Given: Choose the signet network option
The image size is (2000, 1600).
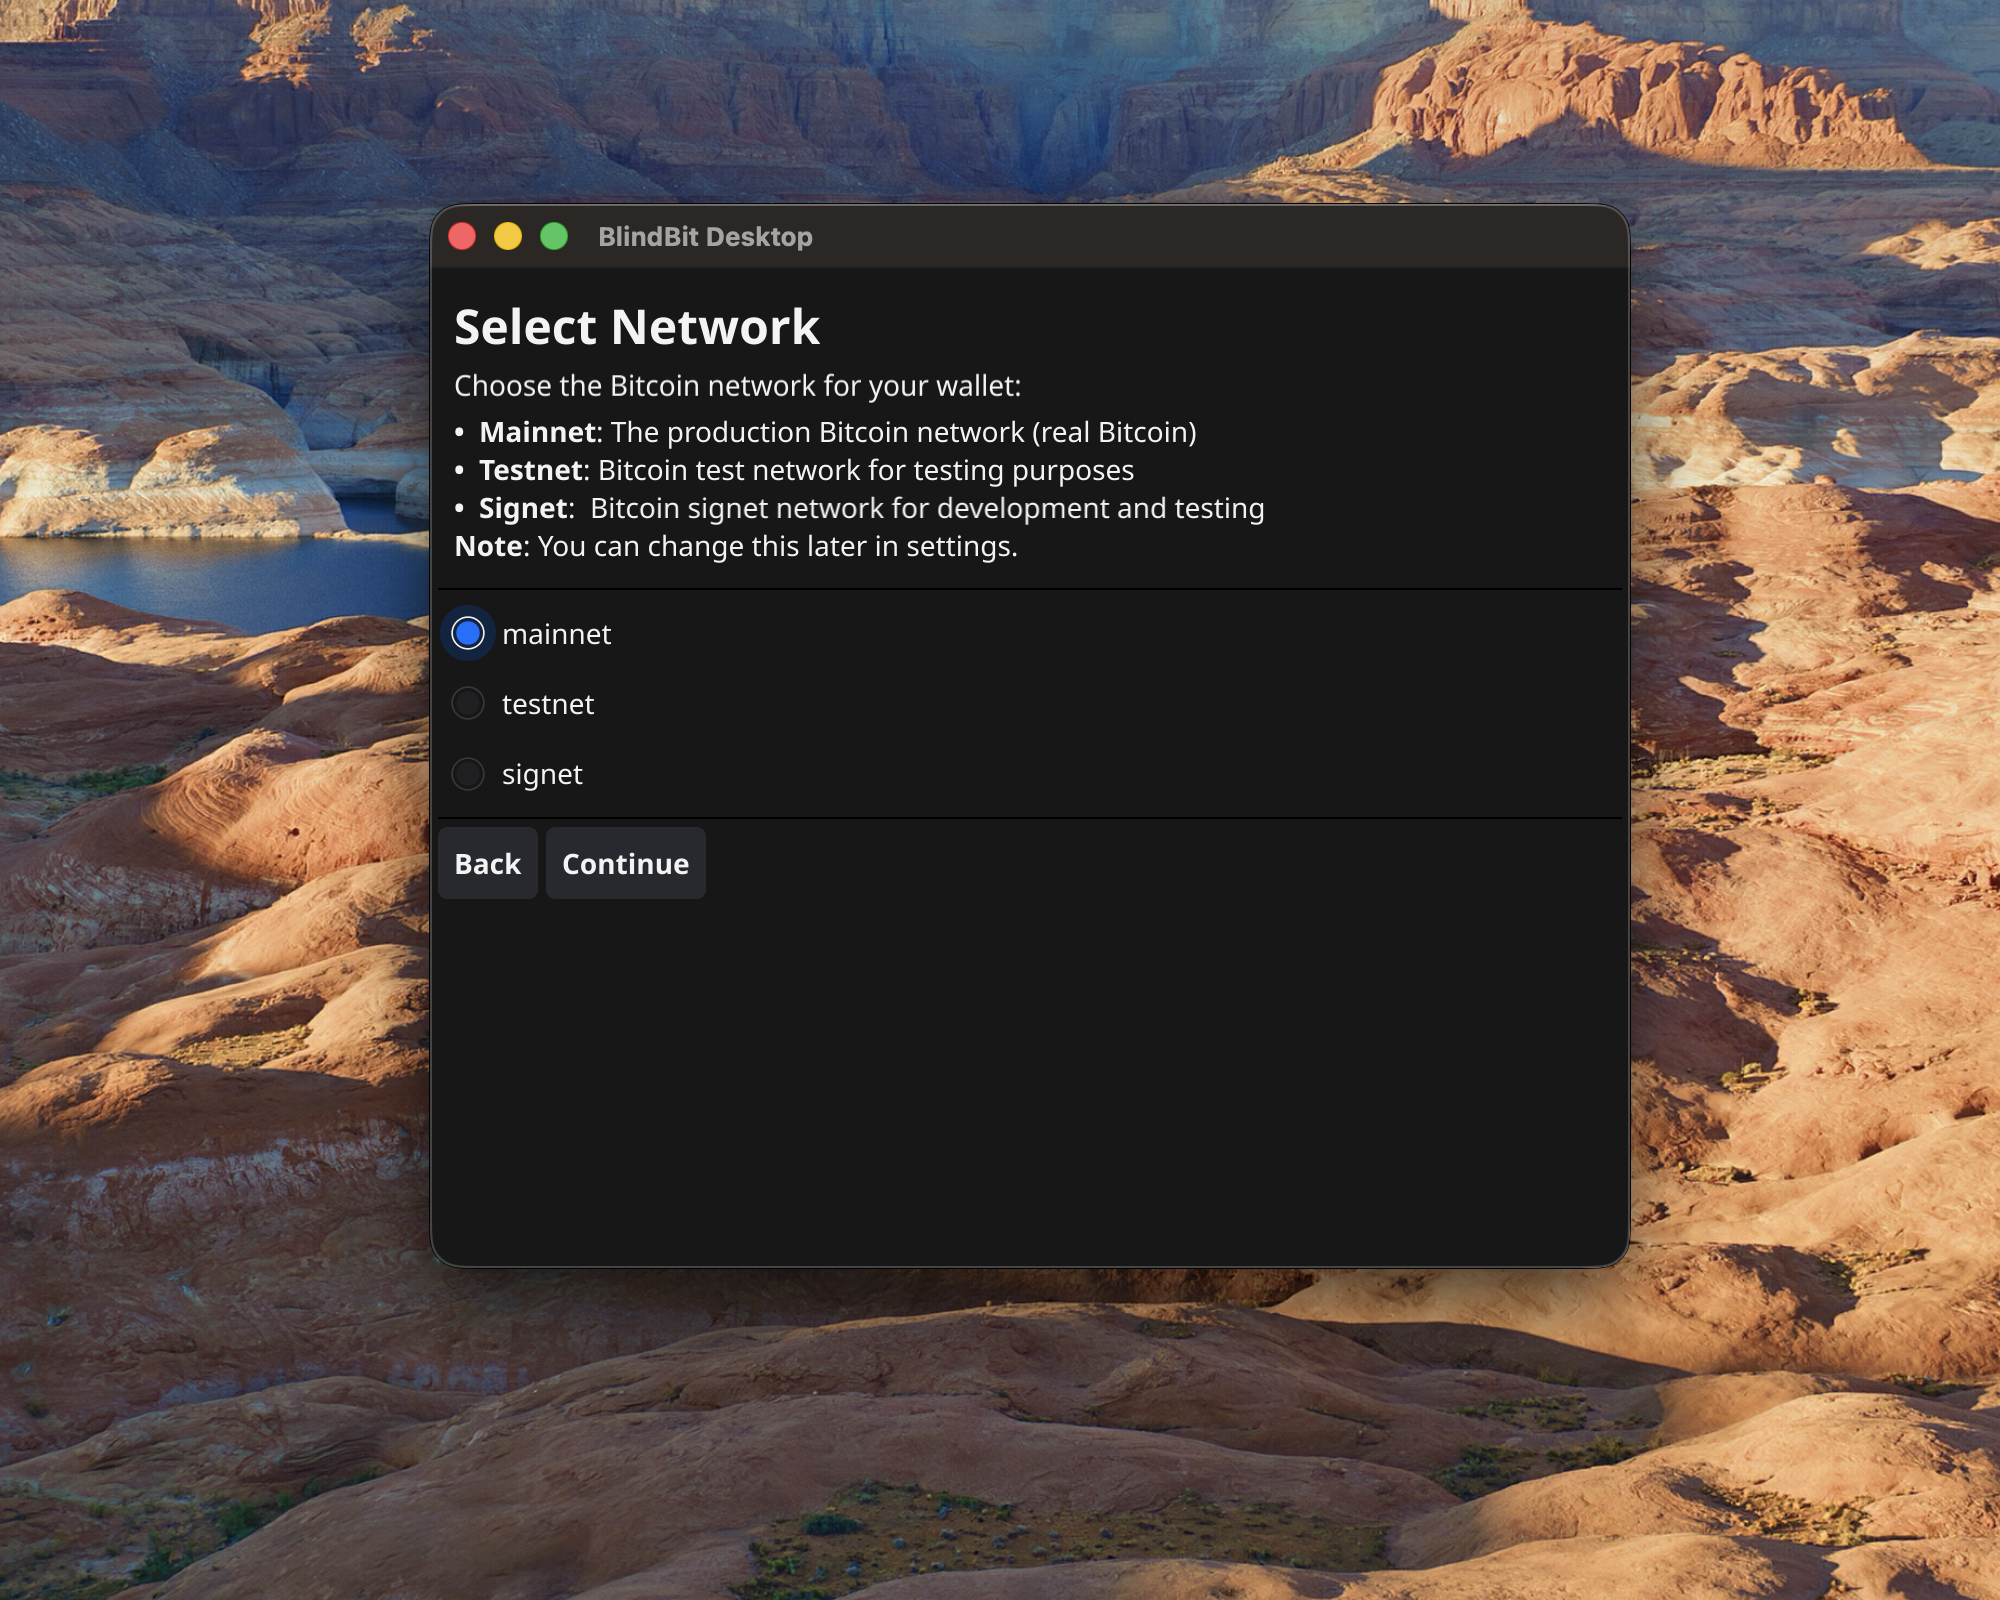Looking at the screenshot, I should coord(467,773).
